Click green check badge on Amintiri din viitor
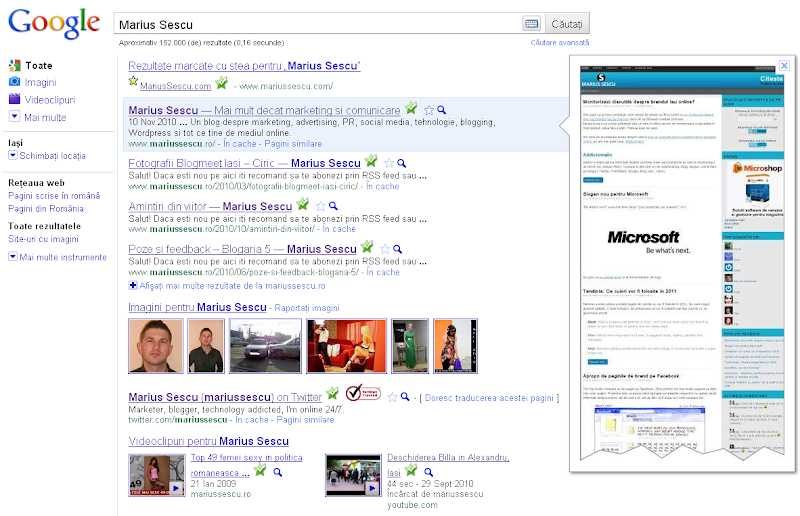This screenshot has width=800, height=516. 303,203
